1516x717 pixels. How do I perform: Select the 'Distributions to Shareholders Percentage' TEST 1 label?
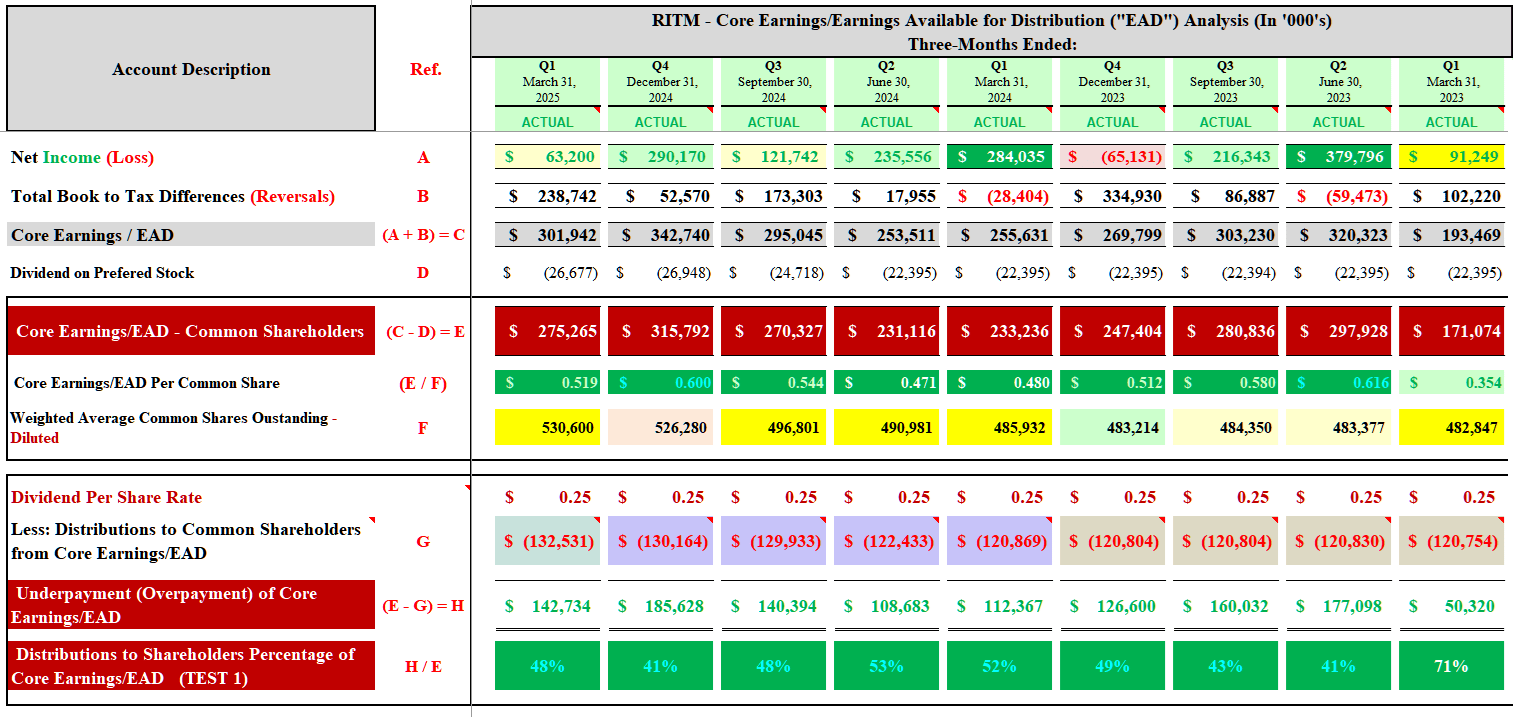(x=191, y=666)
